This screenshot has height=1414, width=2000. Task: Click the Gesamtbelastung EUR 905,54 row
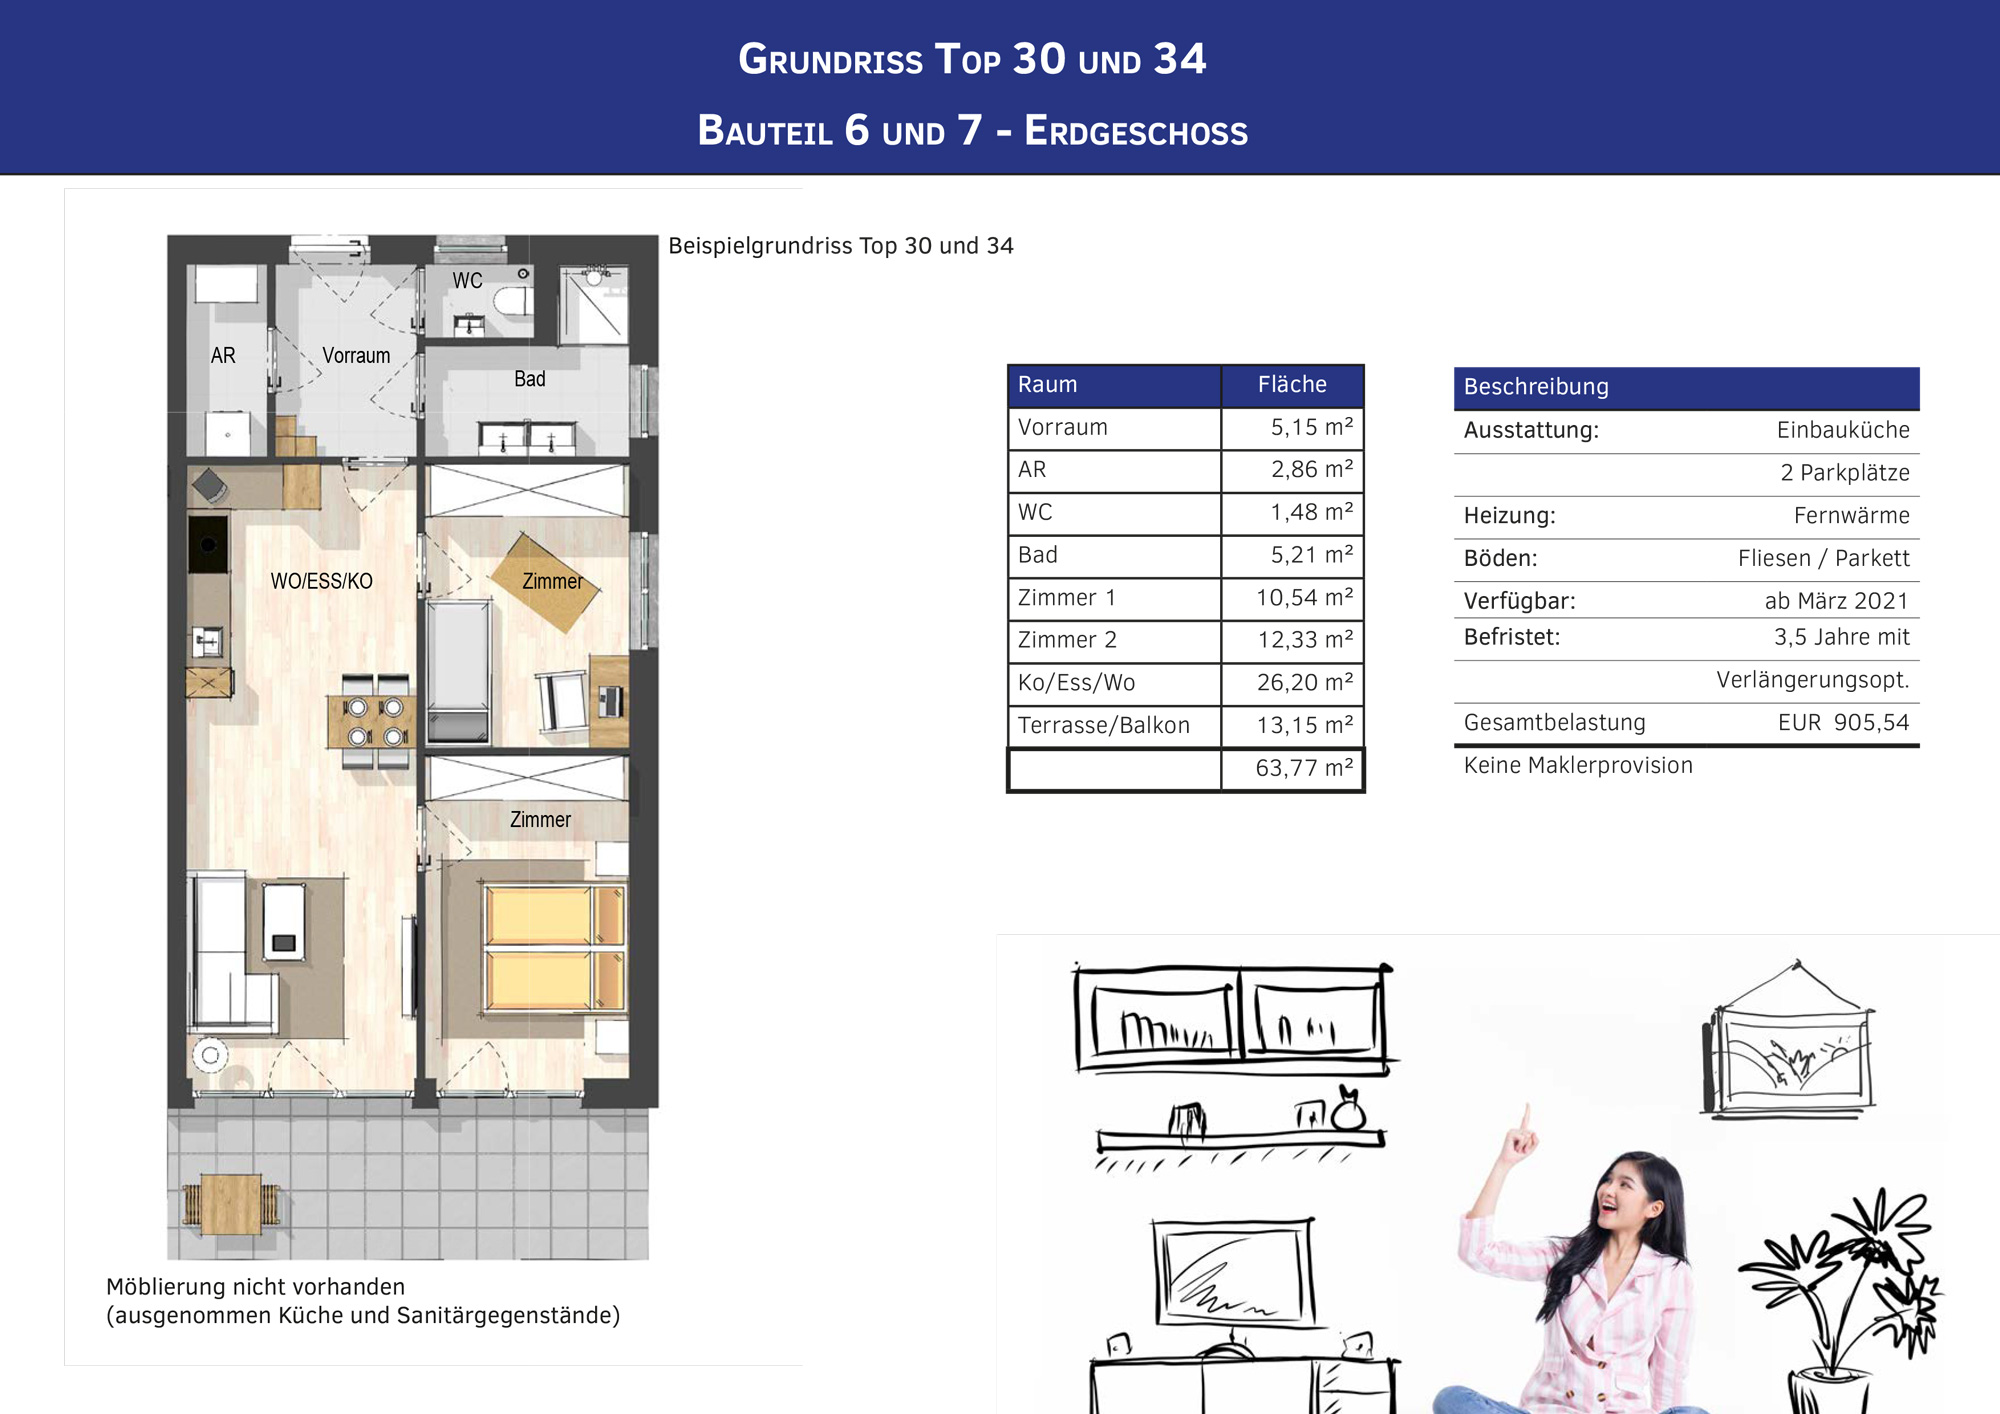(1686, 723)
